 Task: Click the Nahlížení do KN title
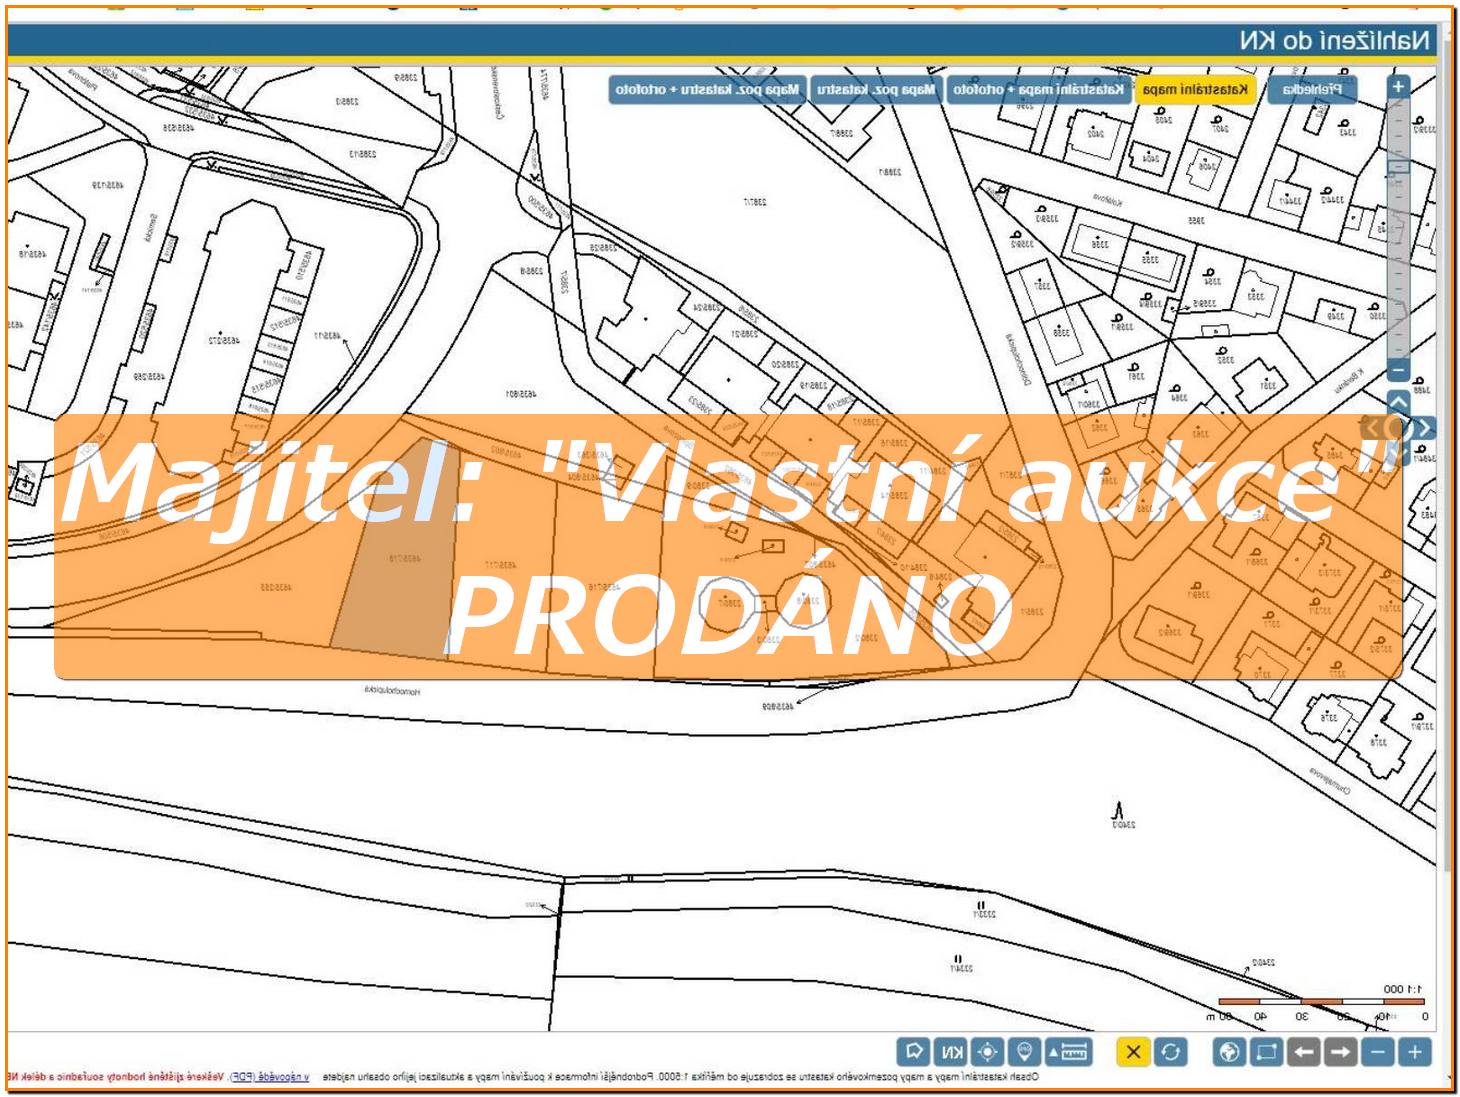point(1335,40)
